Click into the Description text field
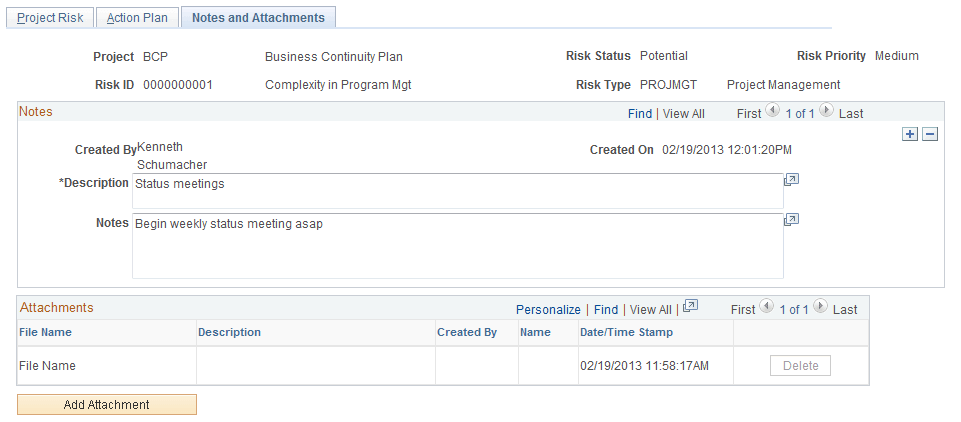The height and width of the screenshot is (422, 961). (x=457, y=190)
